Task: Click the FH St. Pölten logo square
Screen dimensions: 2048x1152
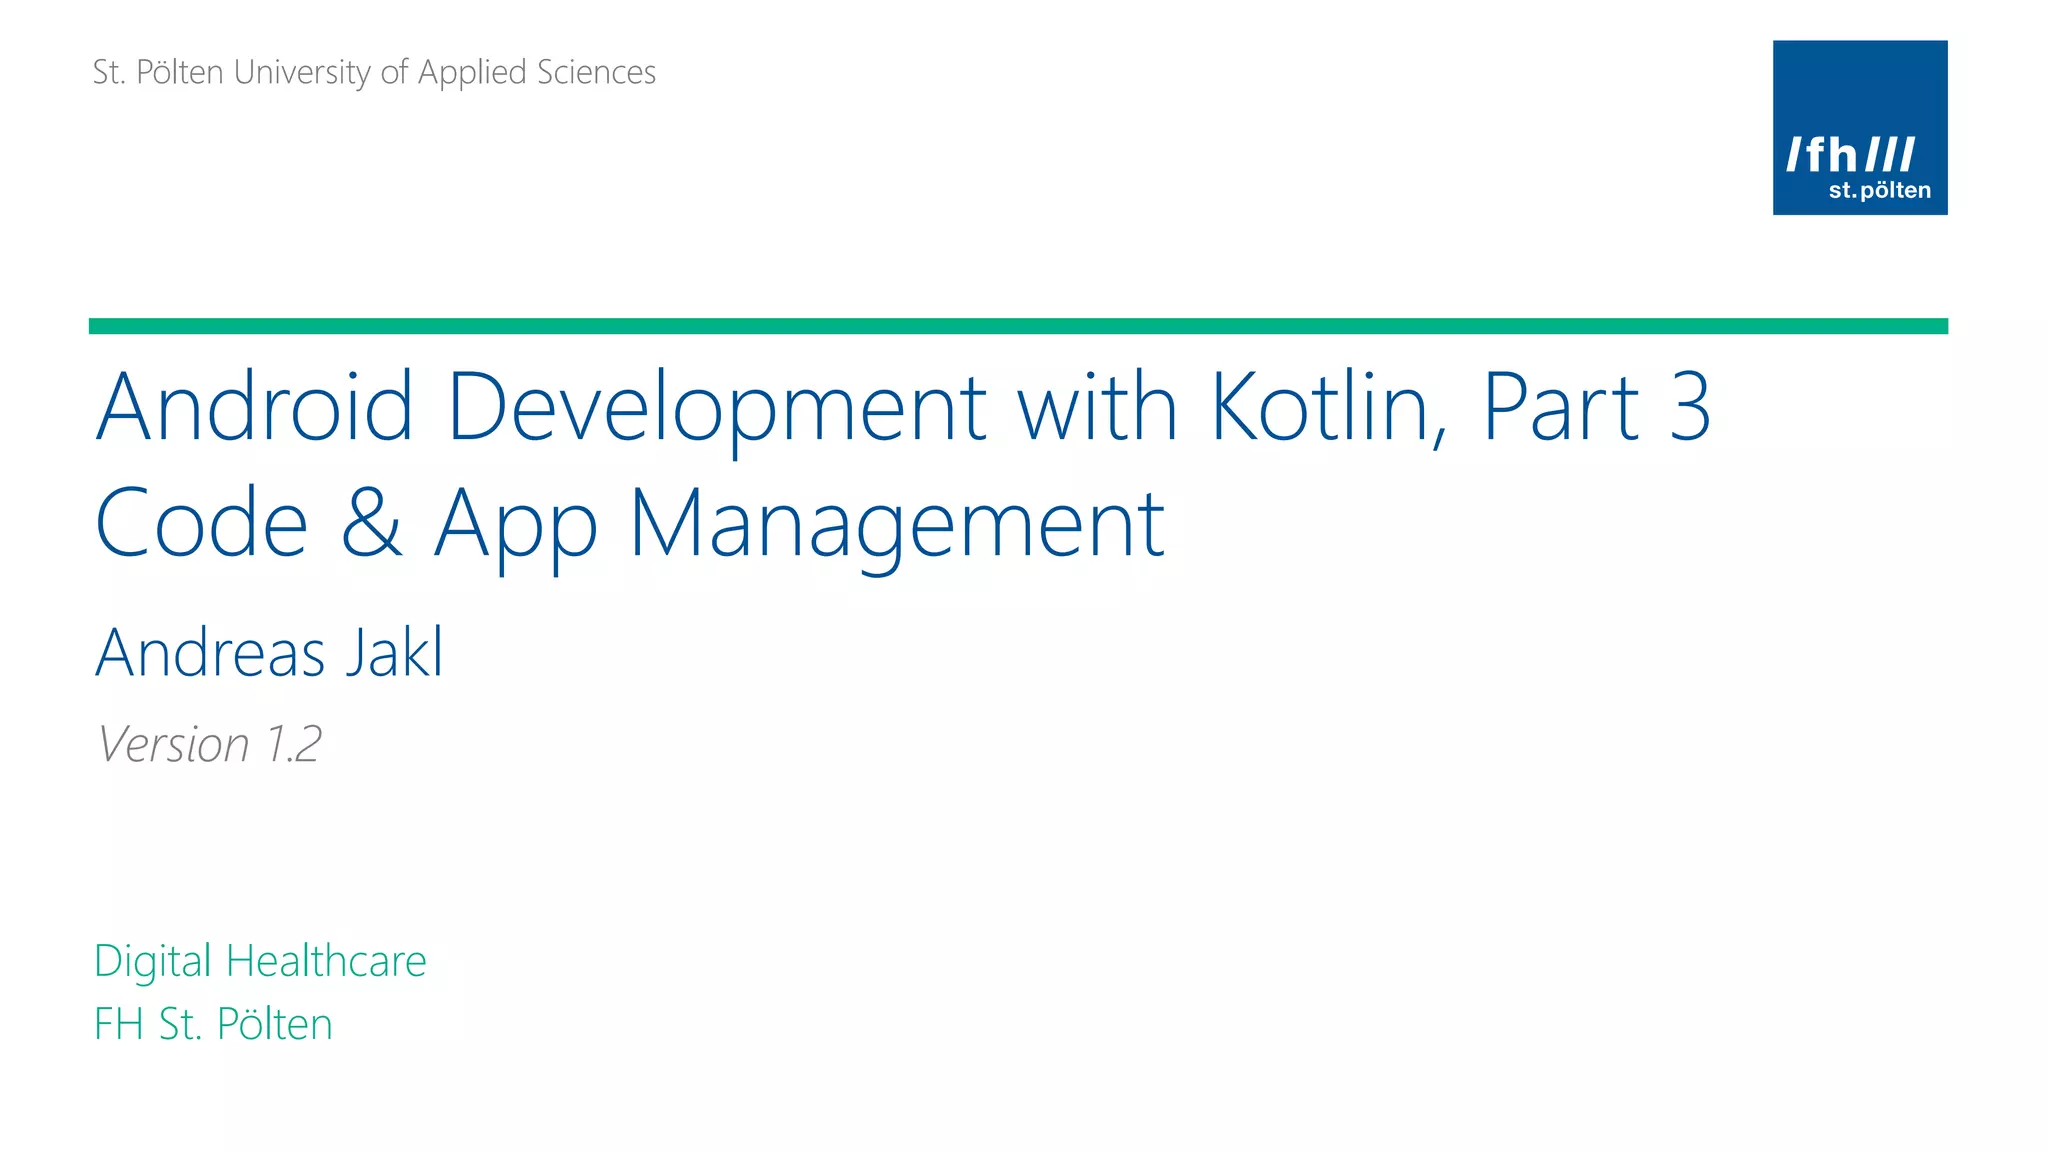Action: 1859,90
